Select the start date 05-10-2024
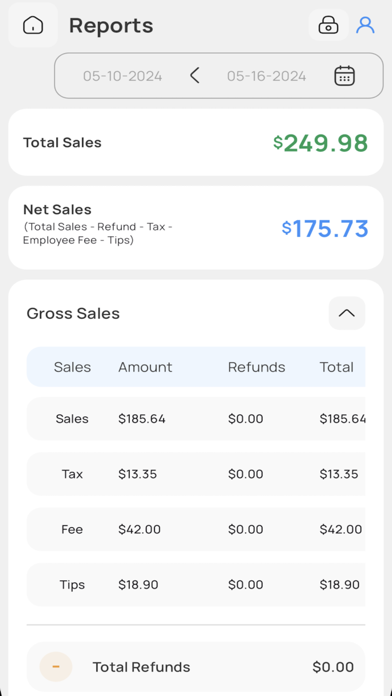392x696 pixels. tap(123, 76)
